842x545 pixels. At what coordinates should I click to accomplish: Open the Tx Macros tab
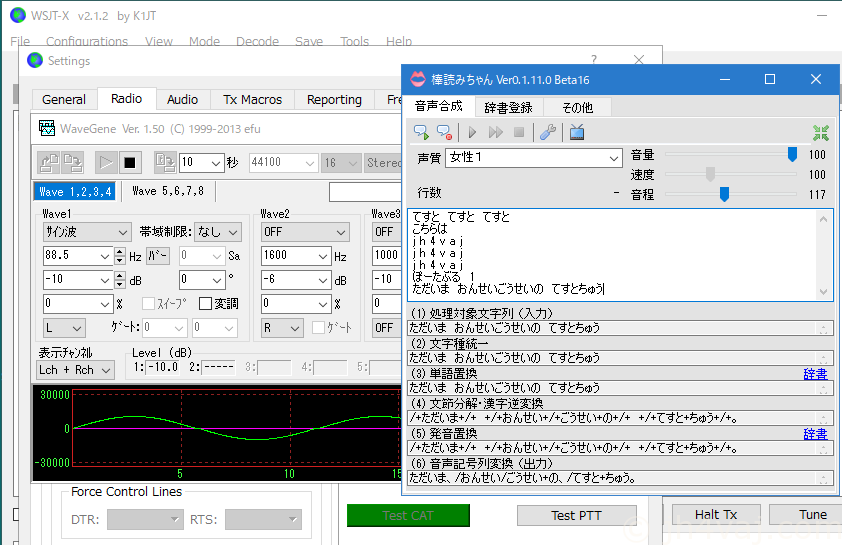pyautogui.click(x=252, y=100)
